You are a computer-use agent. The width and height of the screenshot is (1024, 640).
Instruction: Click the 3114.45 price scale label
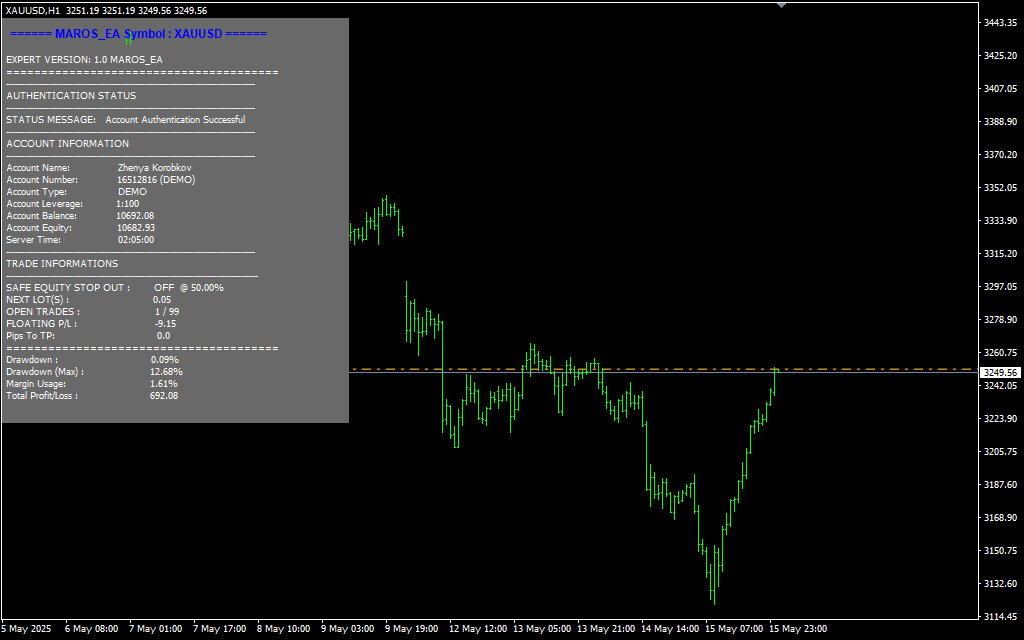click(999, 616)
